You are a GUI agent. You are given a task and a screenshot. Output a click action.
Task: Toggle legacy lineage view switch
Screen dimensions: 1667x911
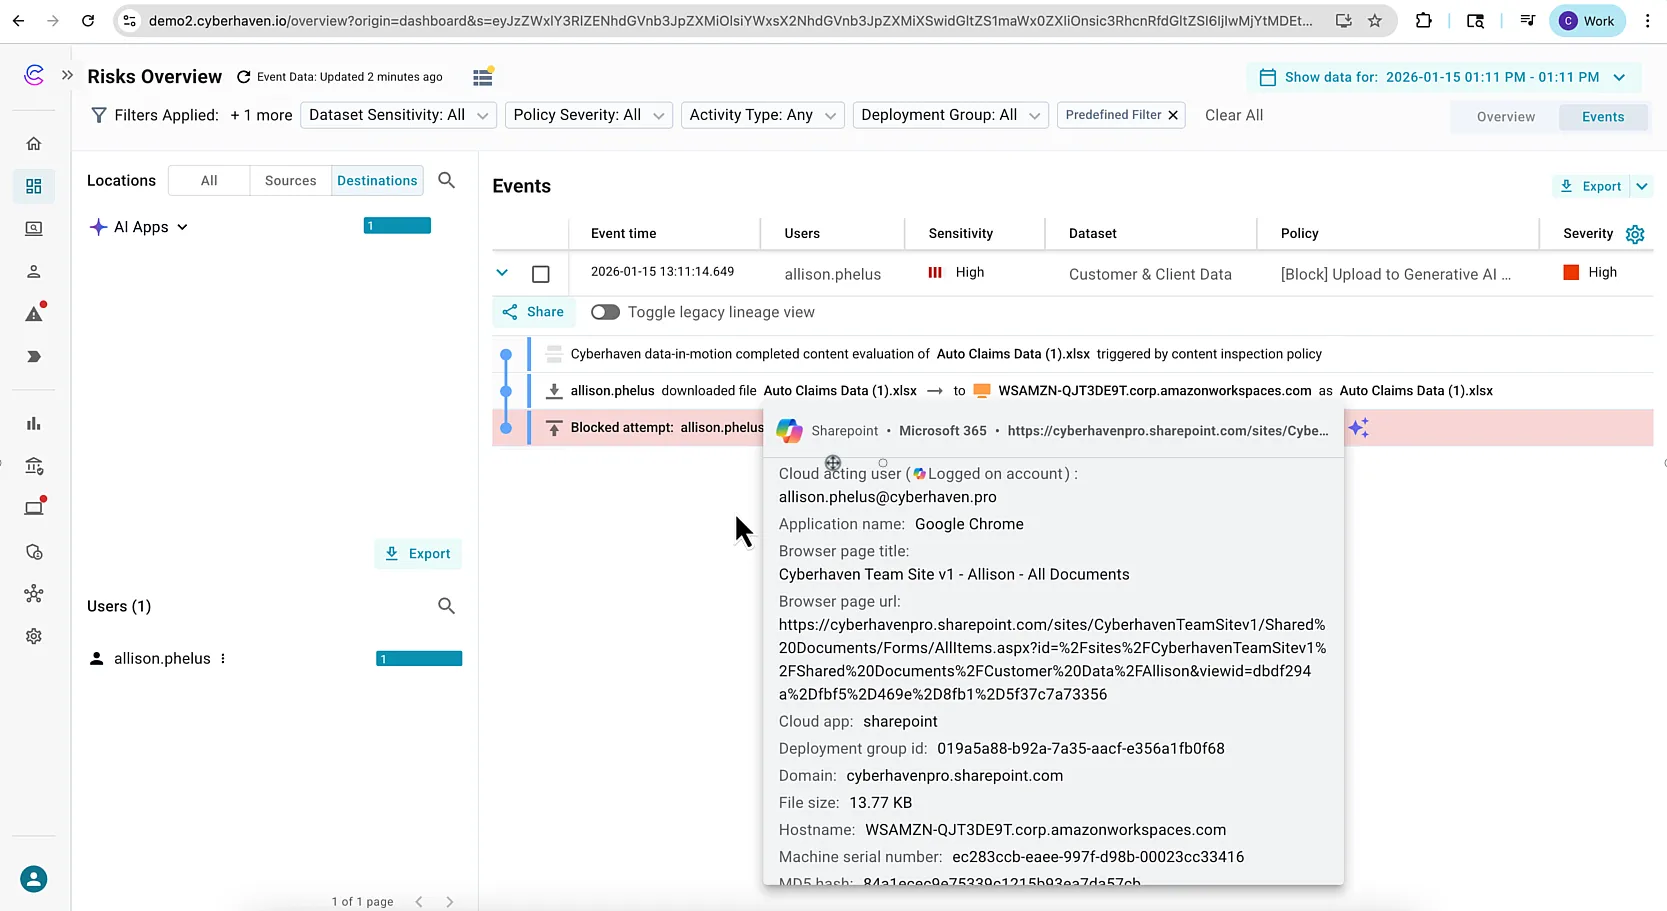(605, 312)
